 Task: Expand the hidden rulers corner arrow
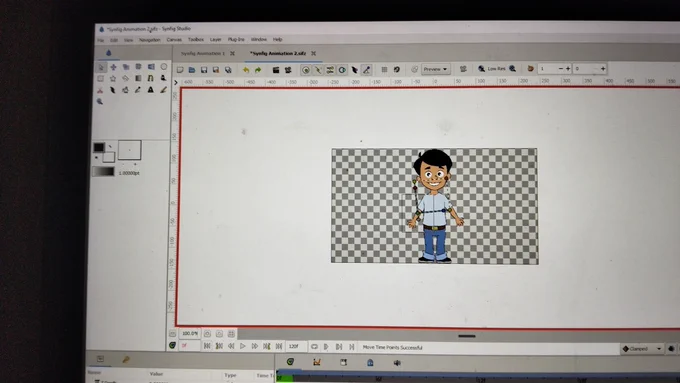[176, 82]
